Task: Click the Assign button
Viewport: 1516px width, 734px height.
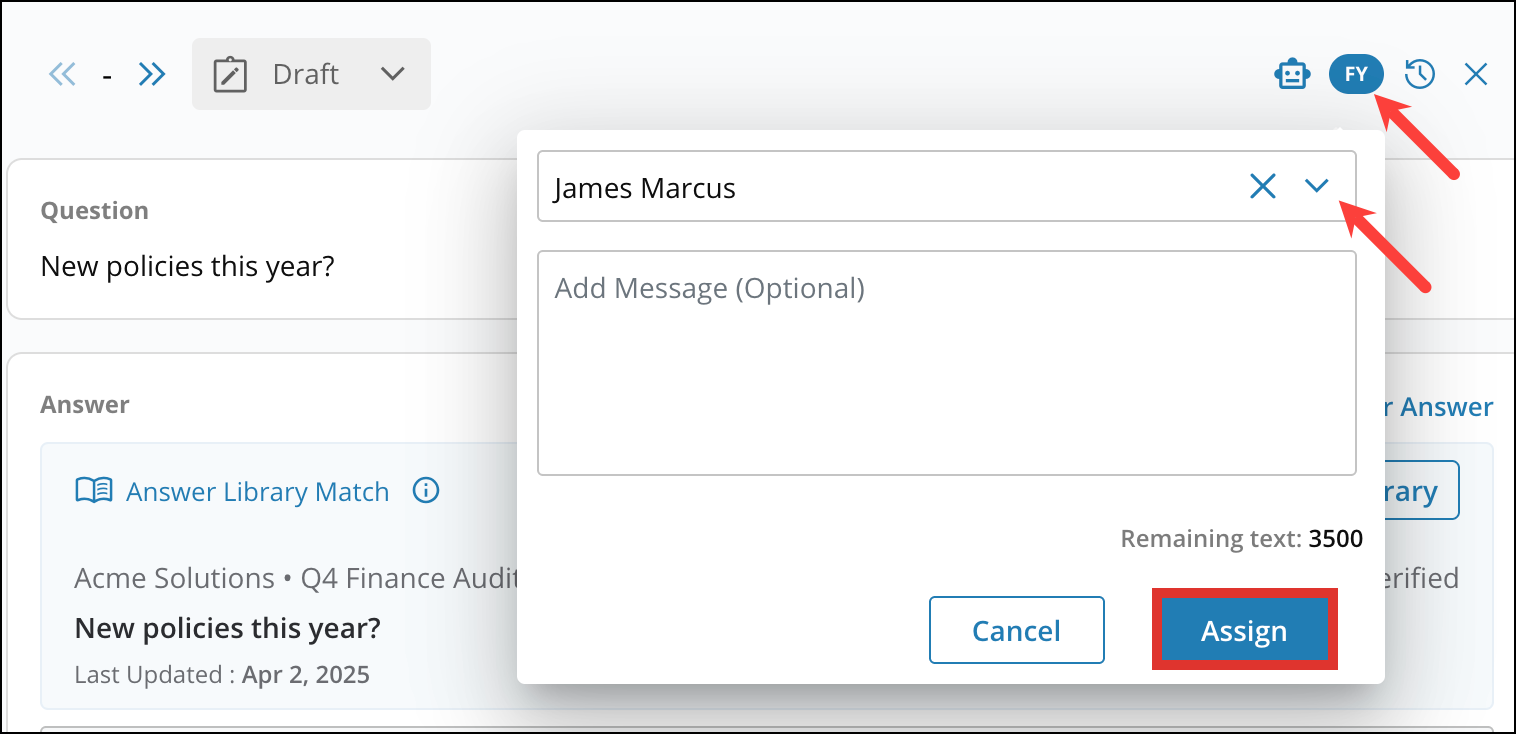Action: (x=1243, y=630)
